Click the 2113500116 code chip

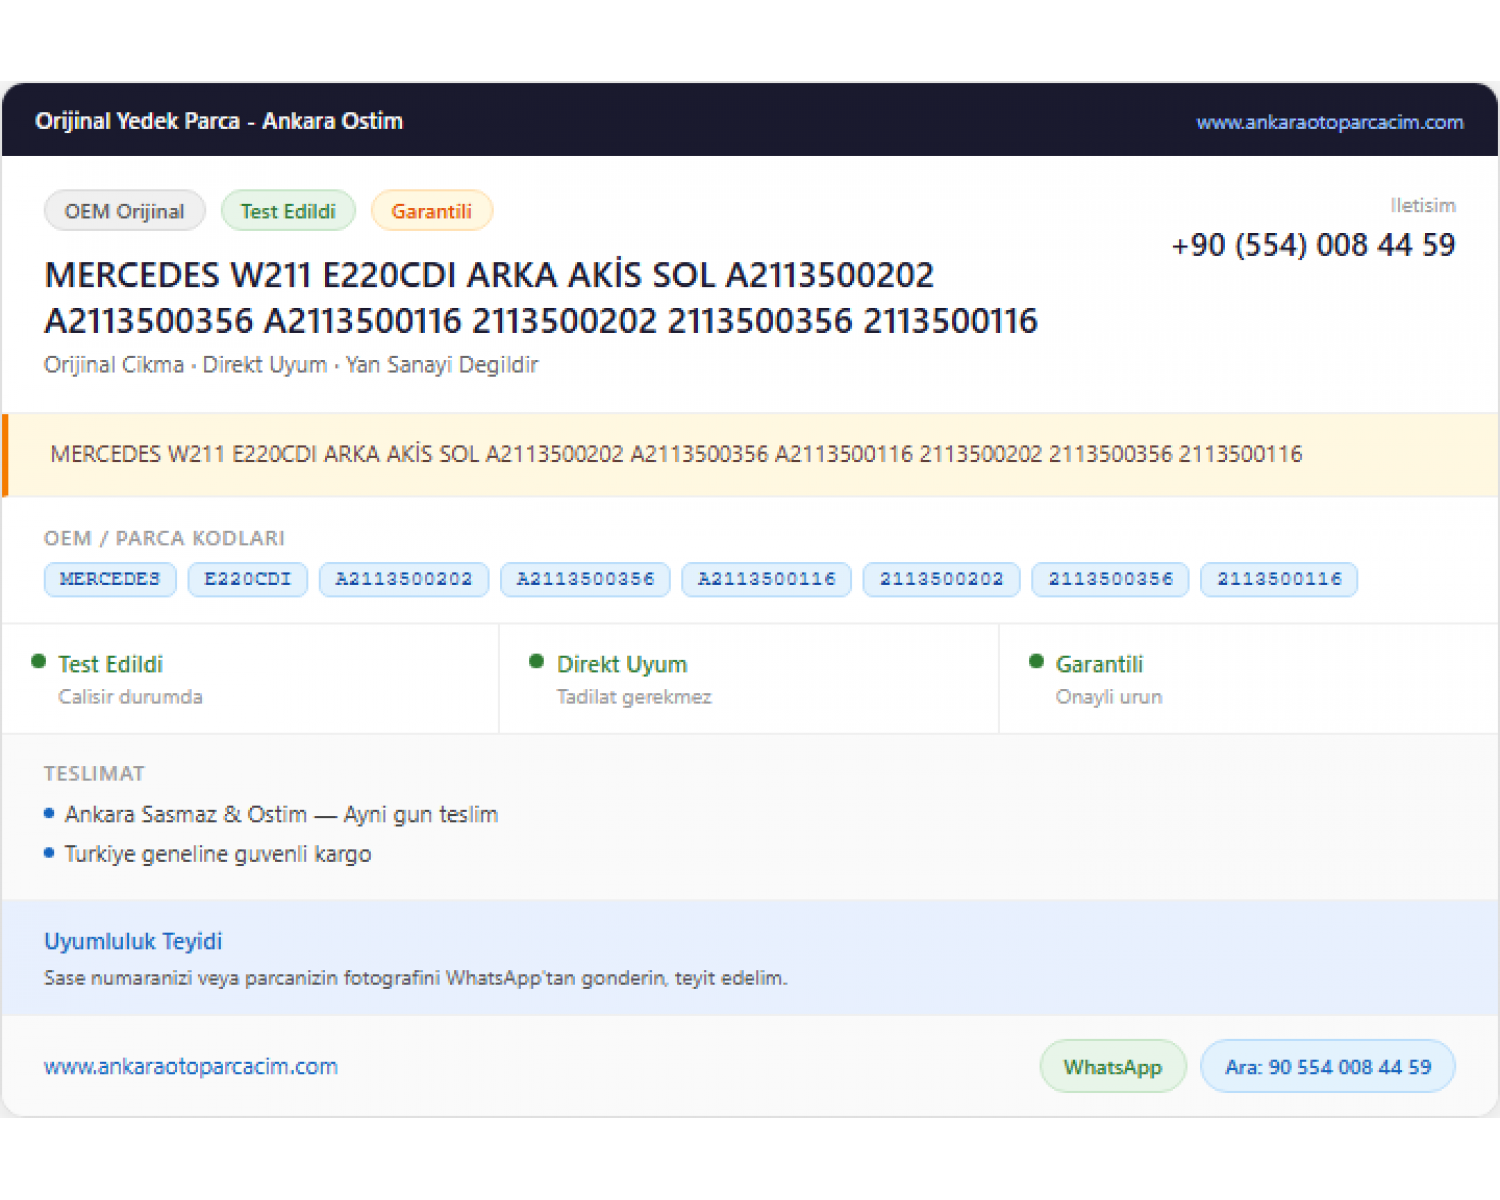(1279, 579)
